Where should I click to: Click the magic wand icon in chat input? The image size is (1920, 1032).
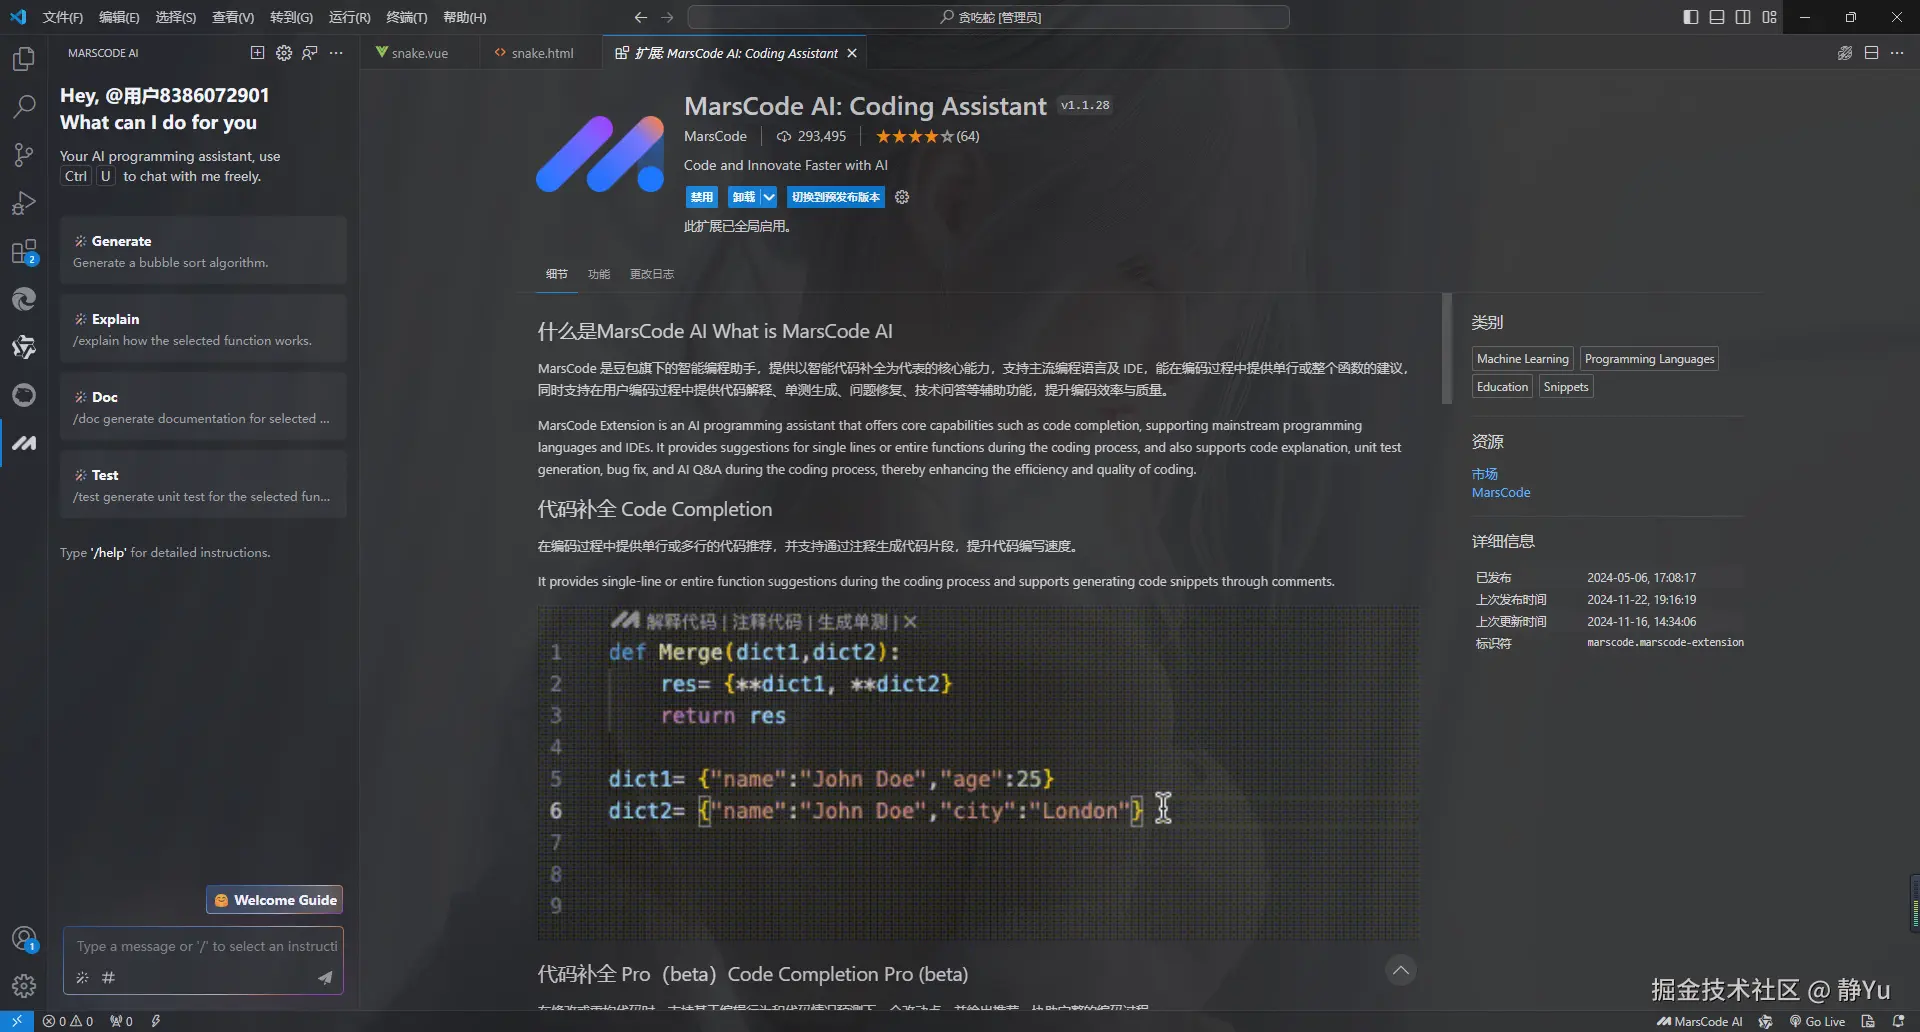tap(82, 977)
